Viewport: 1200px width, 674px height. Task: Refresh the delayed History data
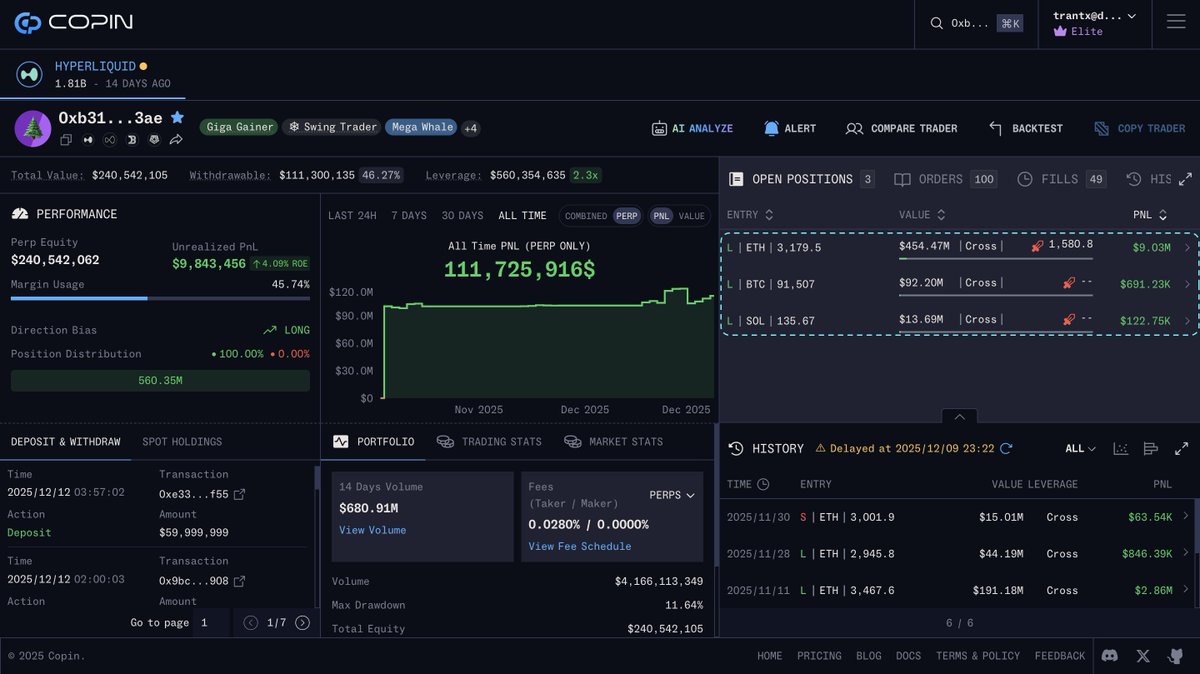1006,449
